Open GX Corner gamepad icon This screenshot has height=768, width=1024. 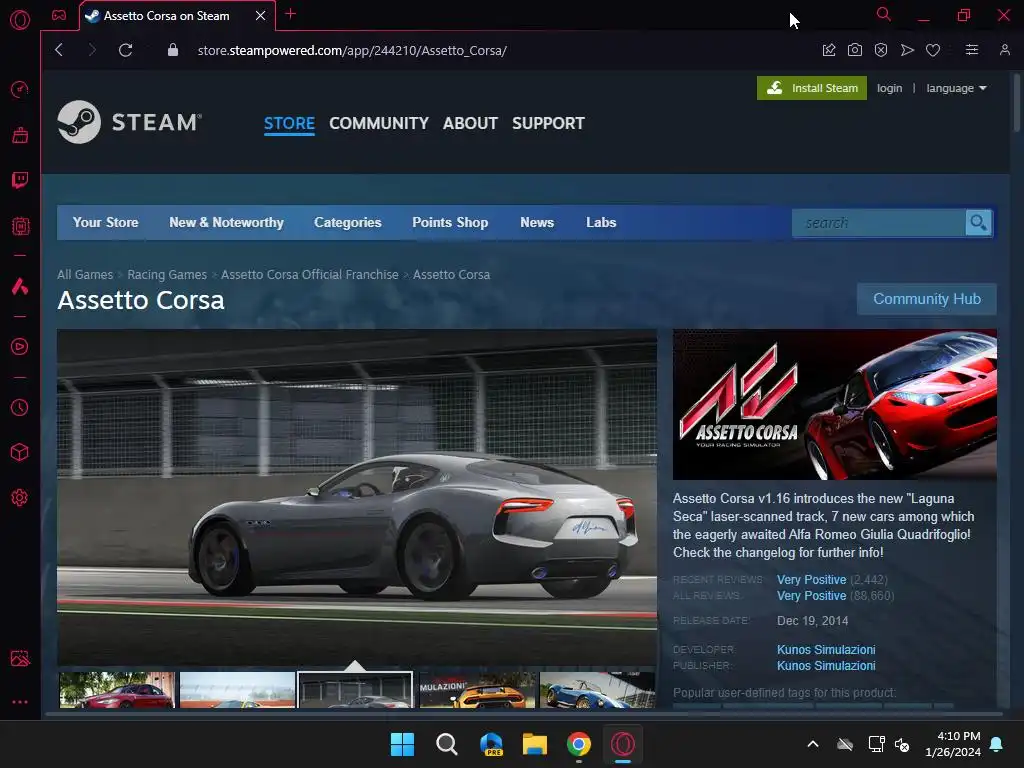(x=59, y=15)
